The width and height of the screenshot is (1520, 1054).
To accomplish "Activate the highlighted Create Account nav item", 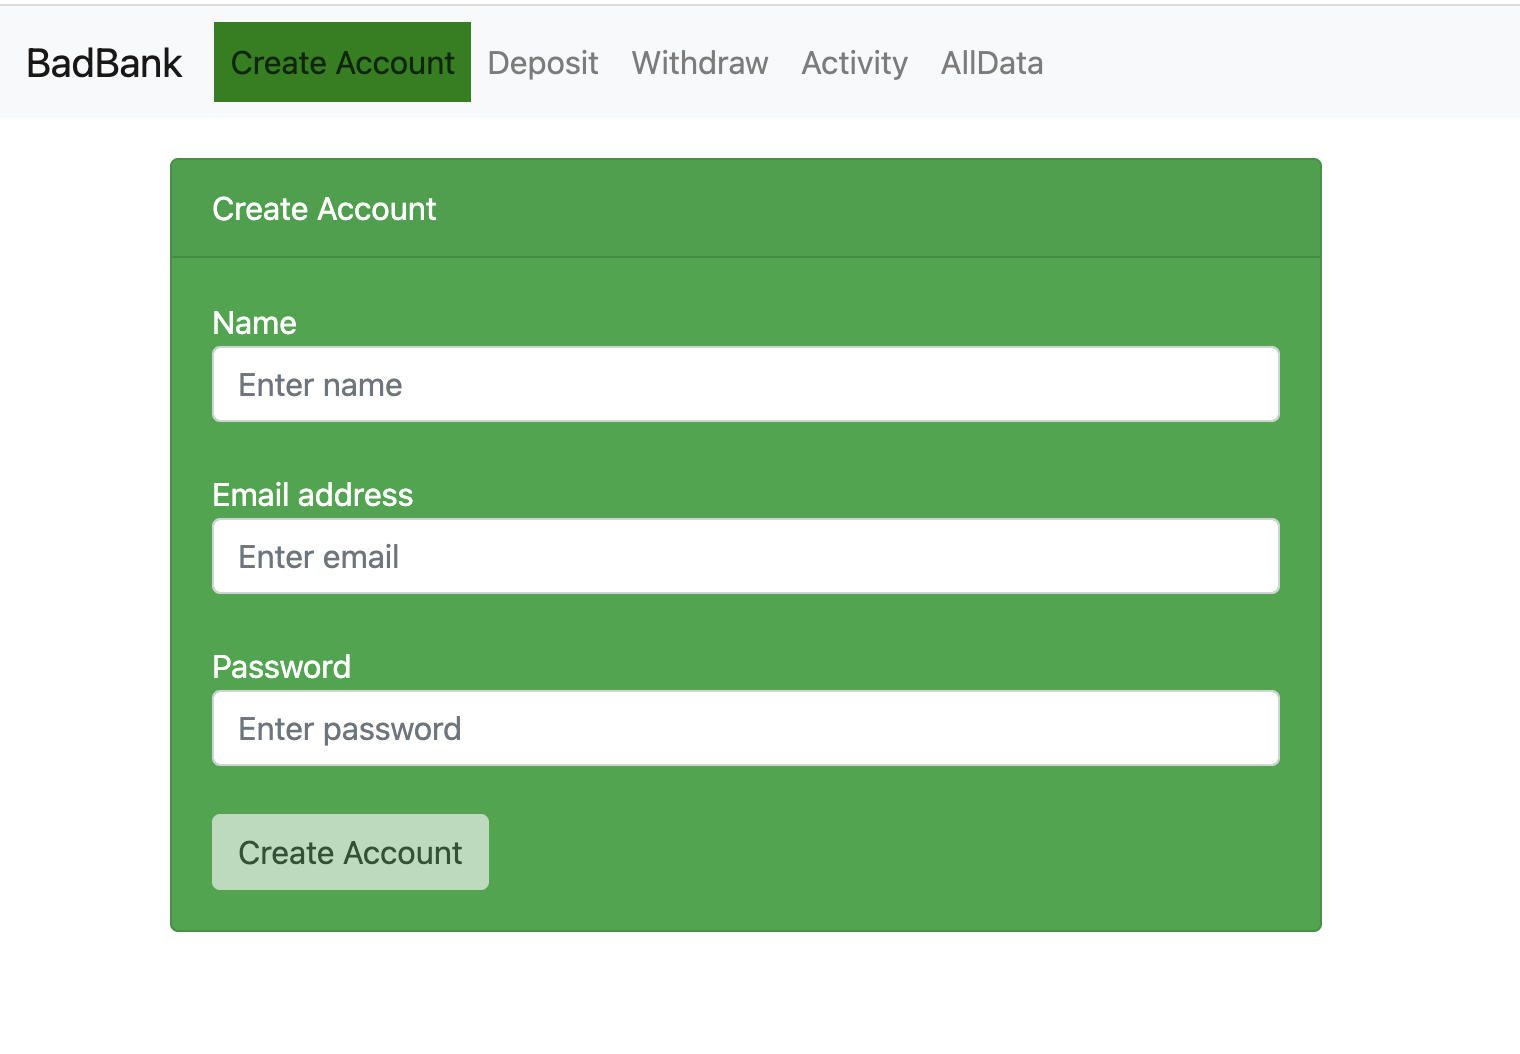I will [341, 62].
